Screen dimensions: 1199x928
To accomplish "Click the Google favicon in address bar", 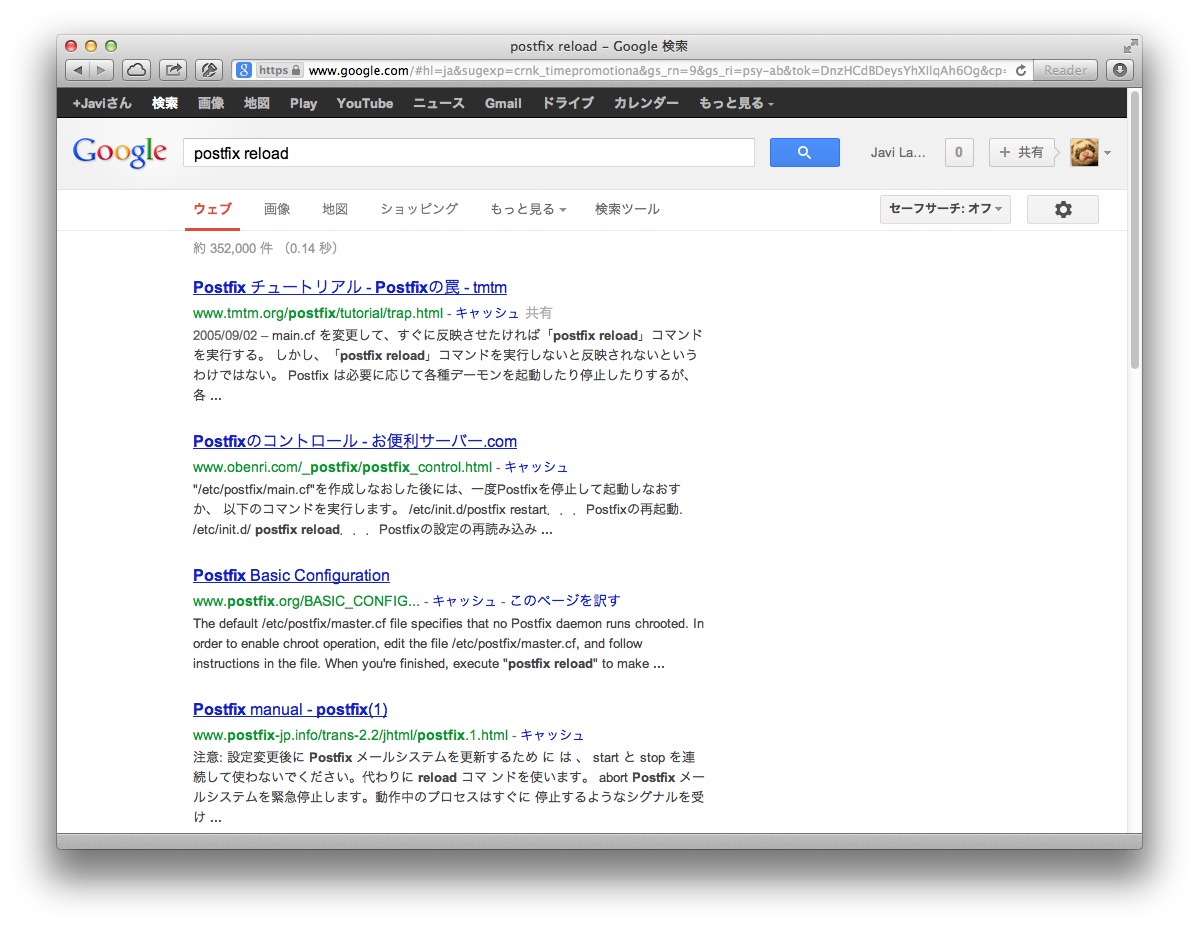I will 243,70.
